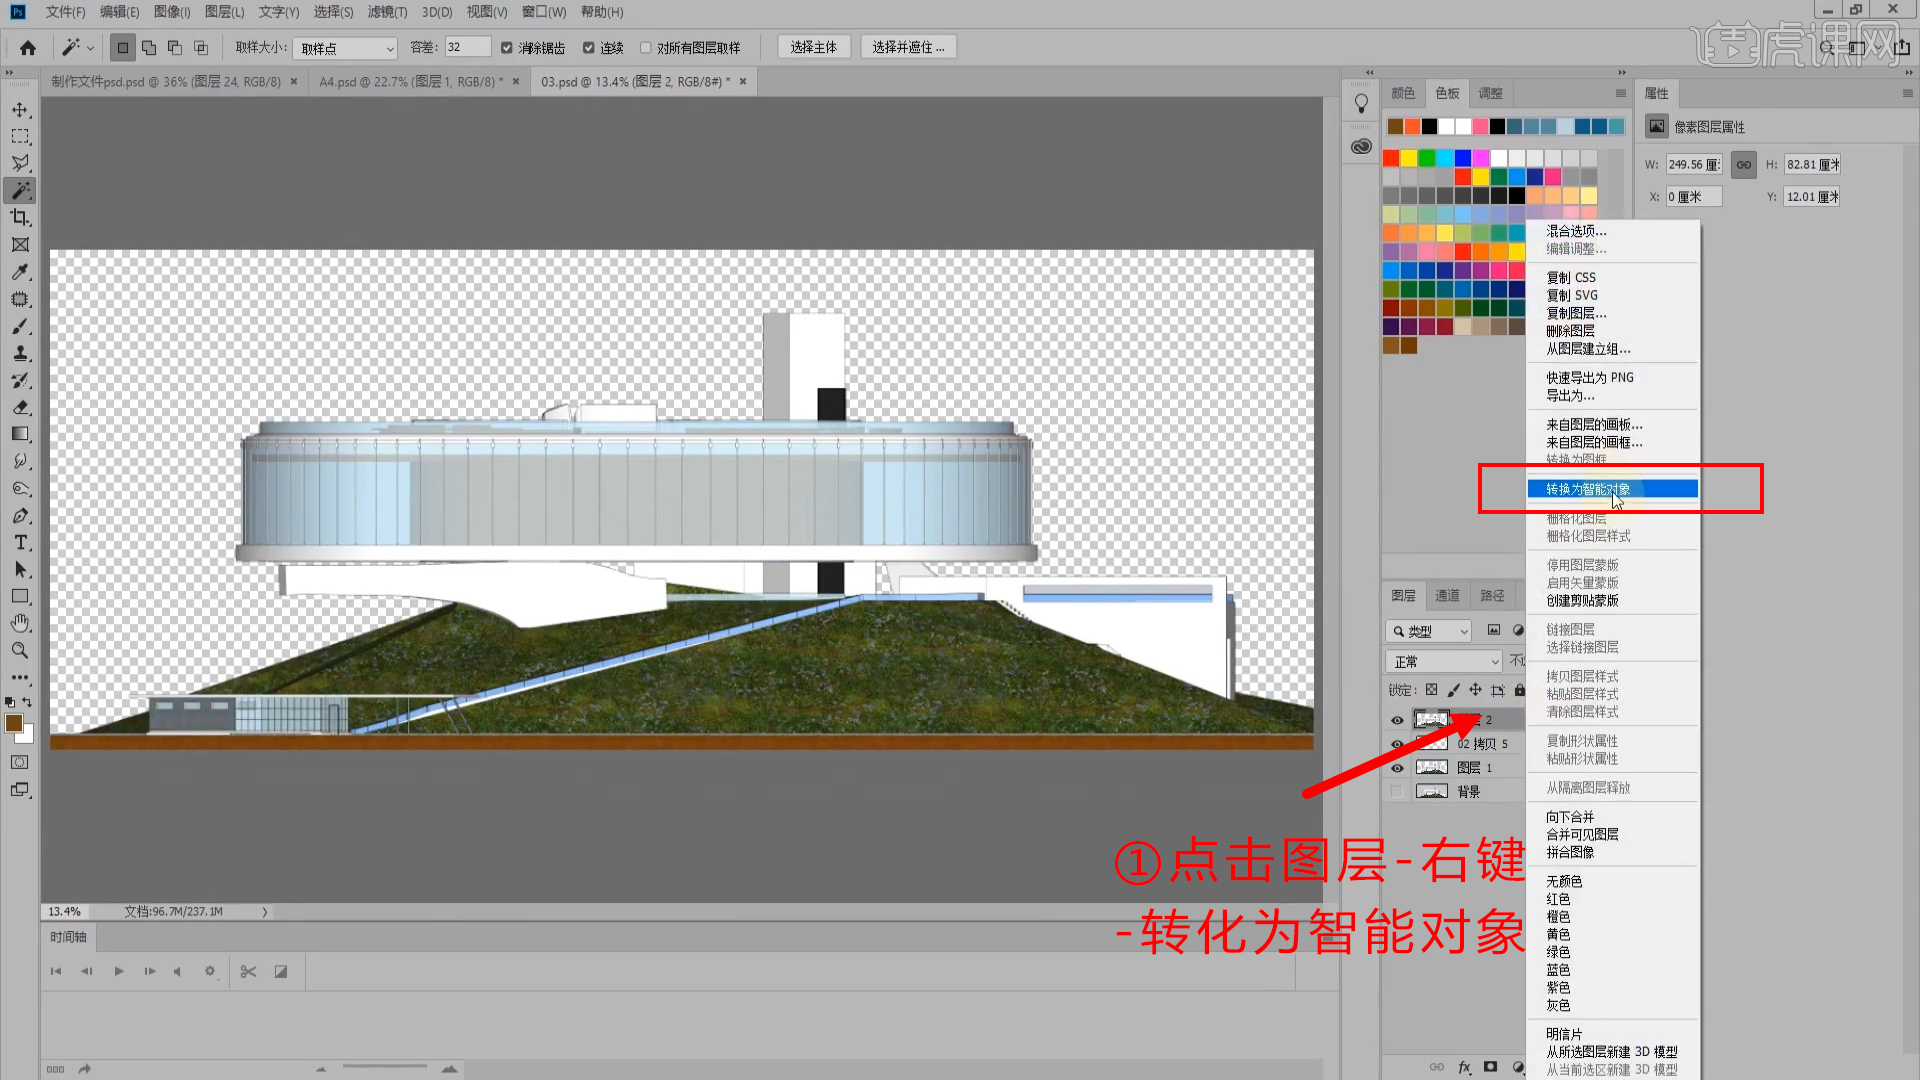Viewport: 1920px width, 1080px height.
Task: Select the Eraser tool
Action: pyautogui.click(x=20, y=407)
